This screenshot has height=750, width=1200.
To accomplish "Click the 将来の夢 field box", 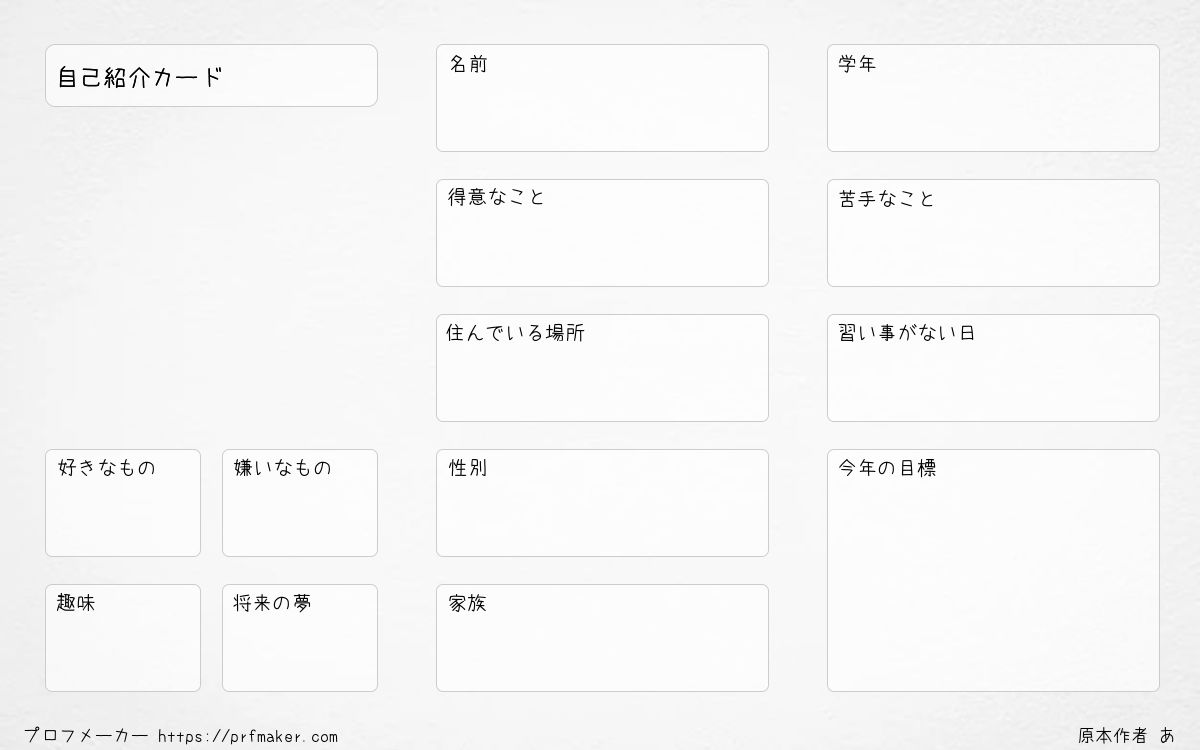I will coord(300,638).
